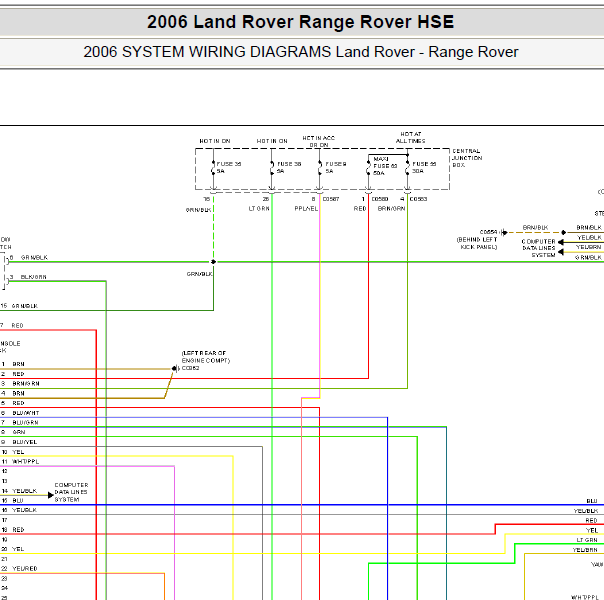The image size is (604, 600).
Task: Select the "FUSE 8 5A" label
Action: 336,168
